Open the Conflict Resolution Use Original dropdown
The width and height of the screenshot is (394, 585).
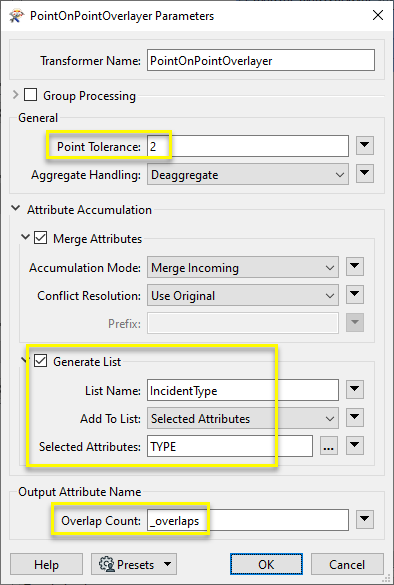point(243,295)
